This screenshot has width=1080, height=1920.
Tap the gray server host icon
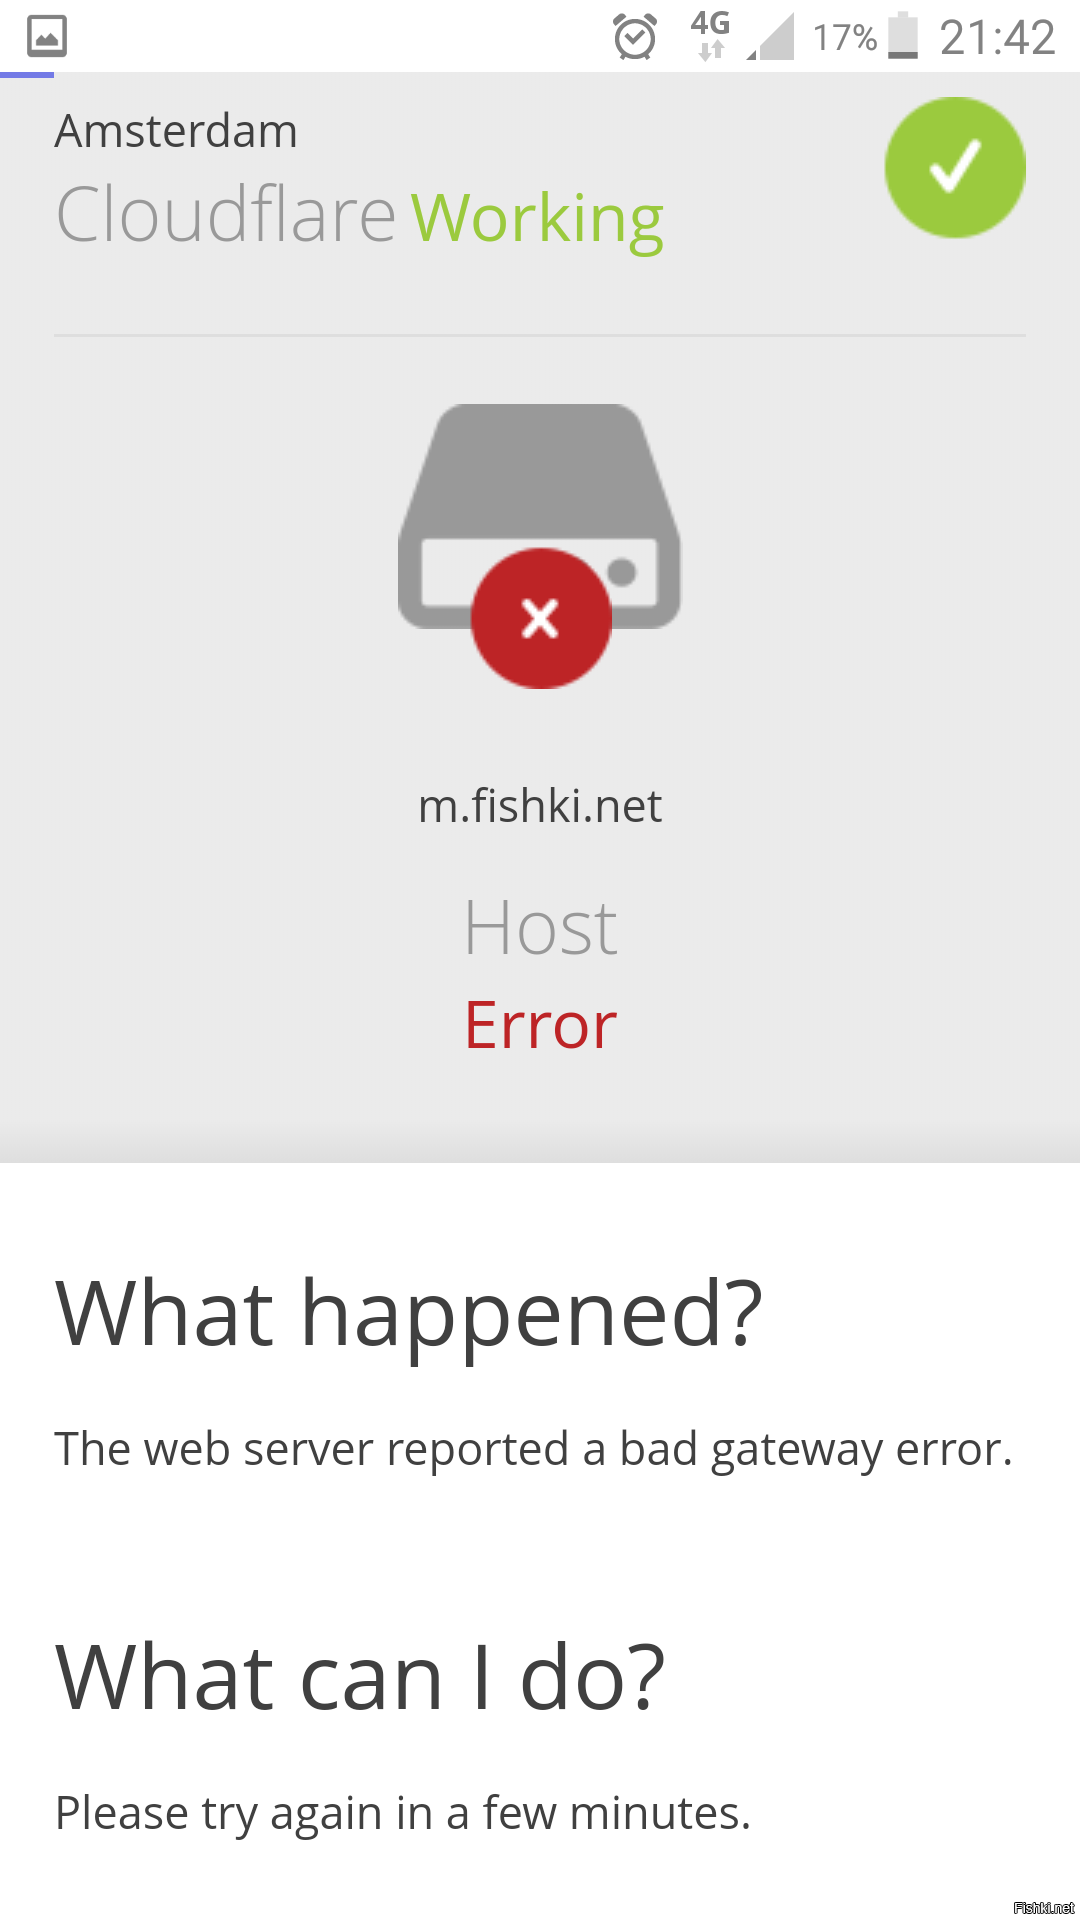point(540,516)
